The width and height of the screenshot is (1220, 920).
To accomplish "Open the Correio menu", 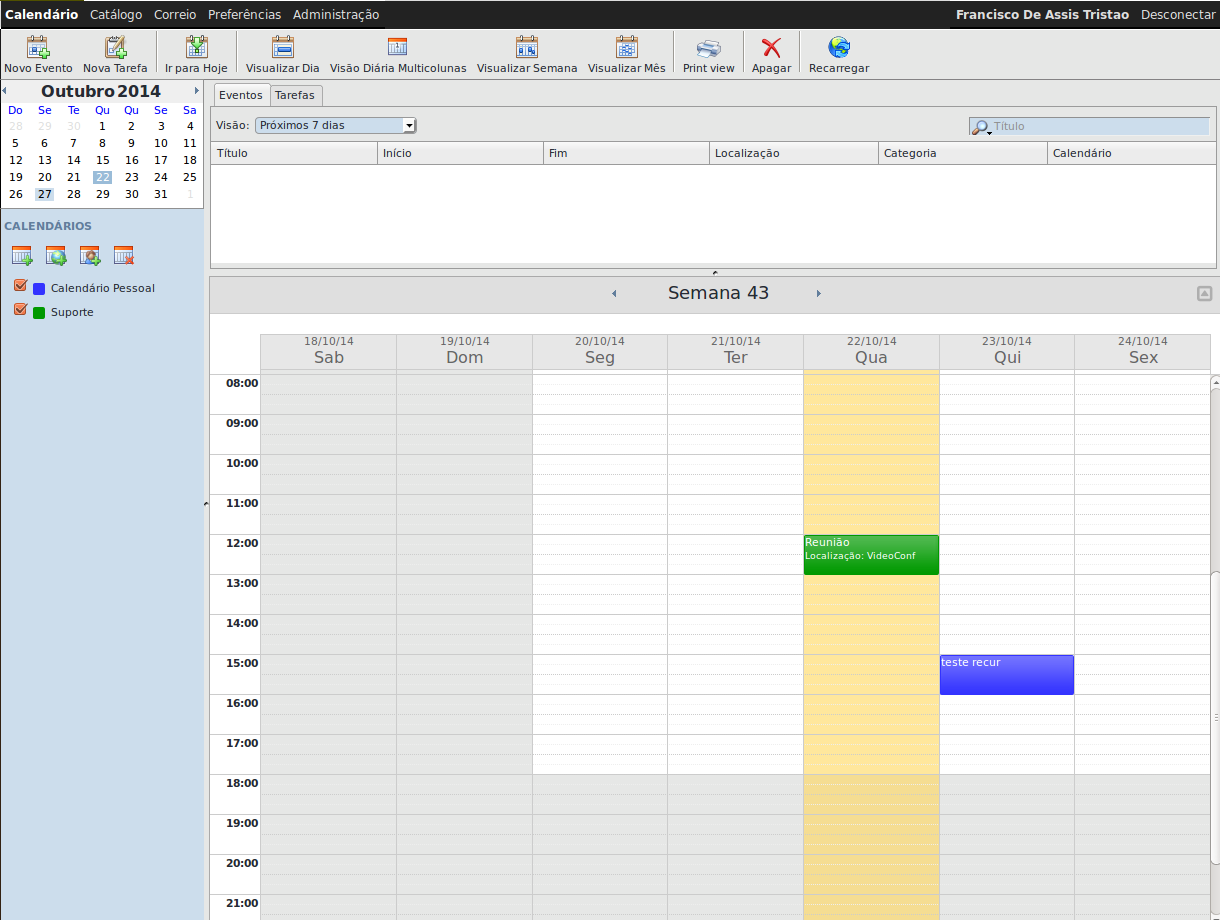I will (175, 15).
